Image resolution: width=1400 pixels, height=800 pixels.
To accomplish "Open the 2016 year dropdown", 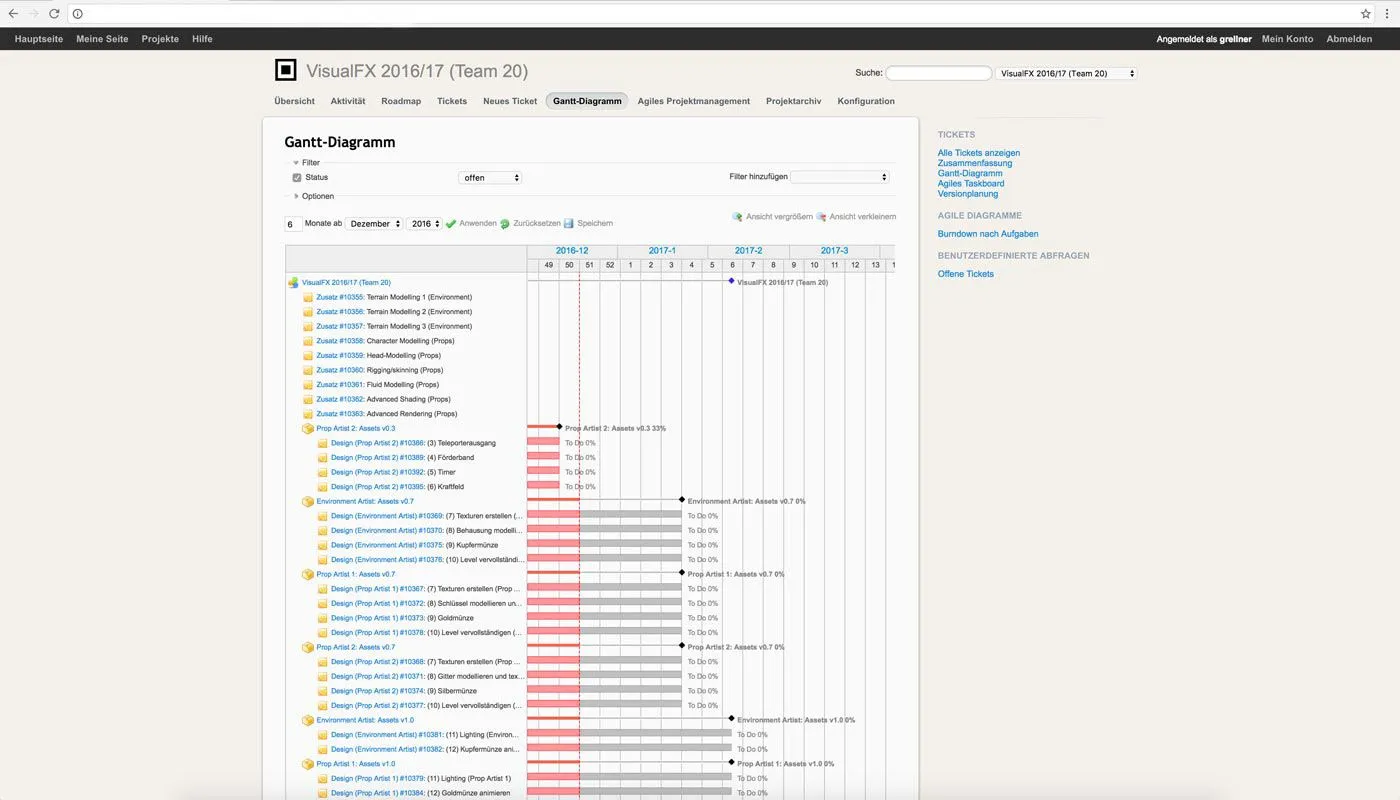I will pos(424,224).
